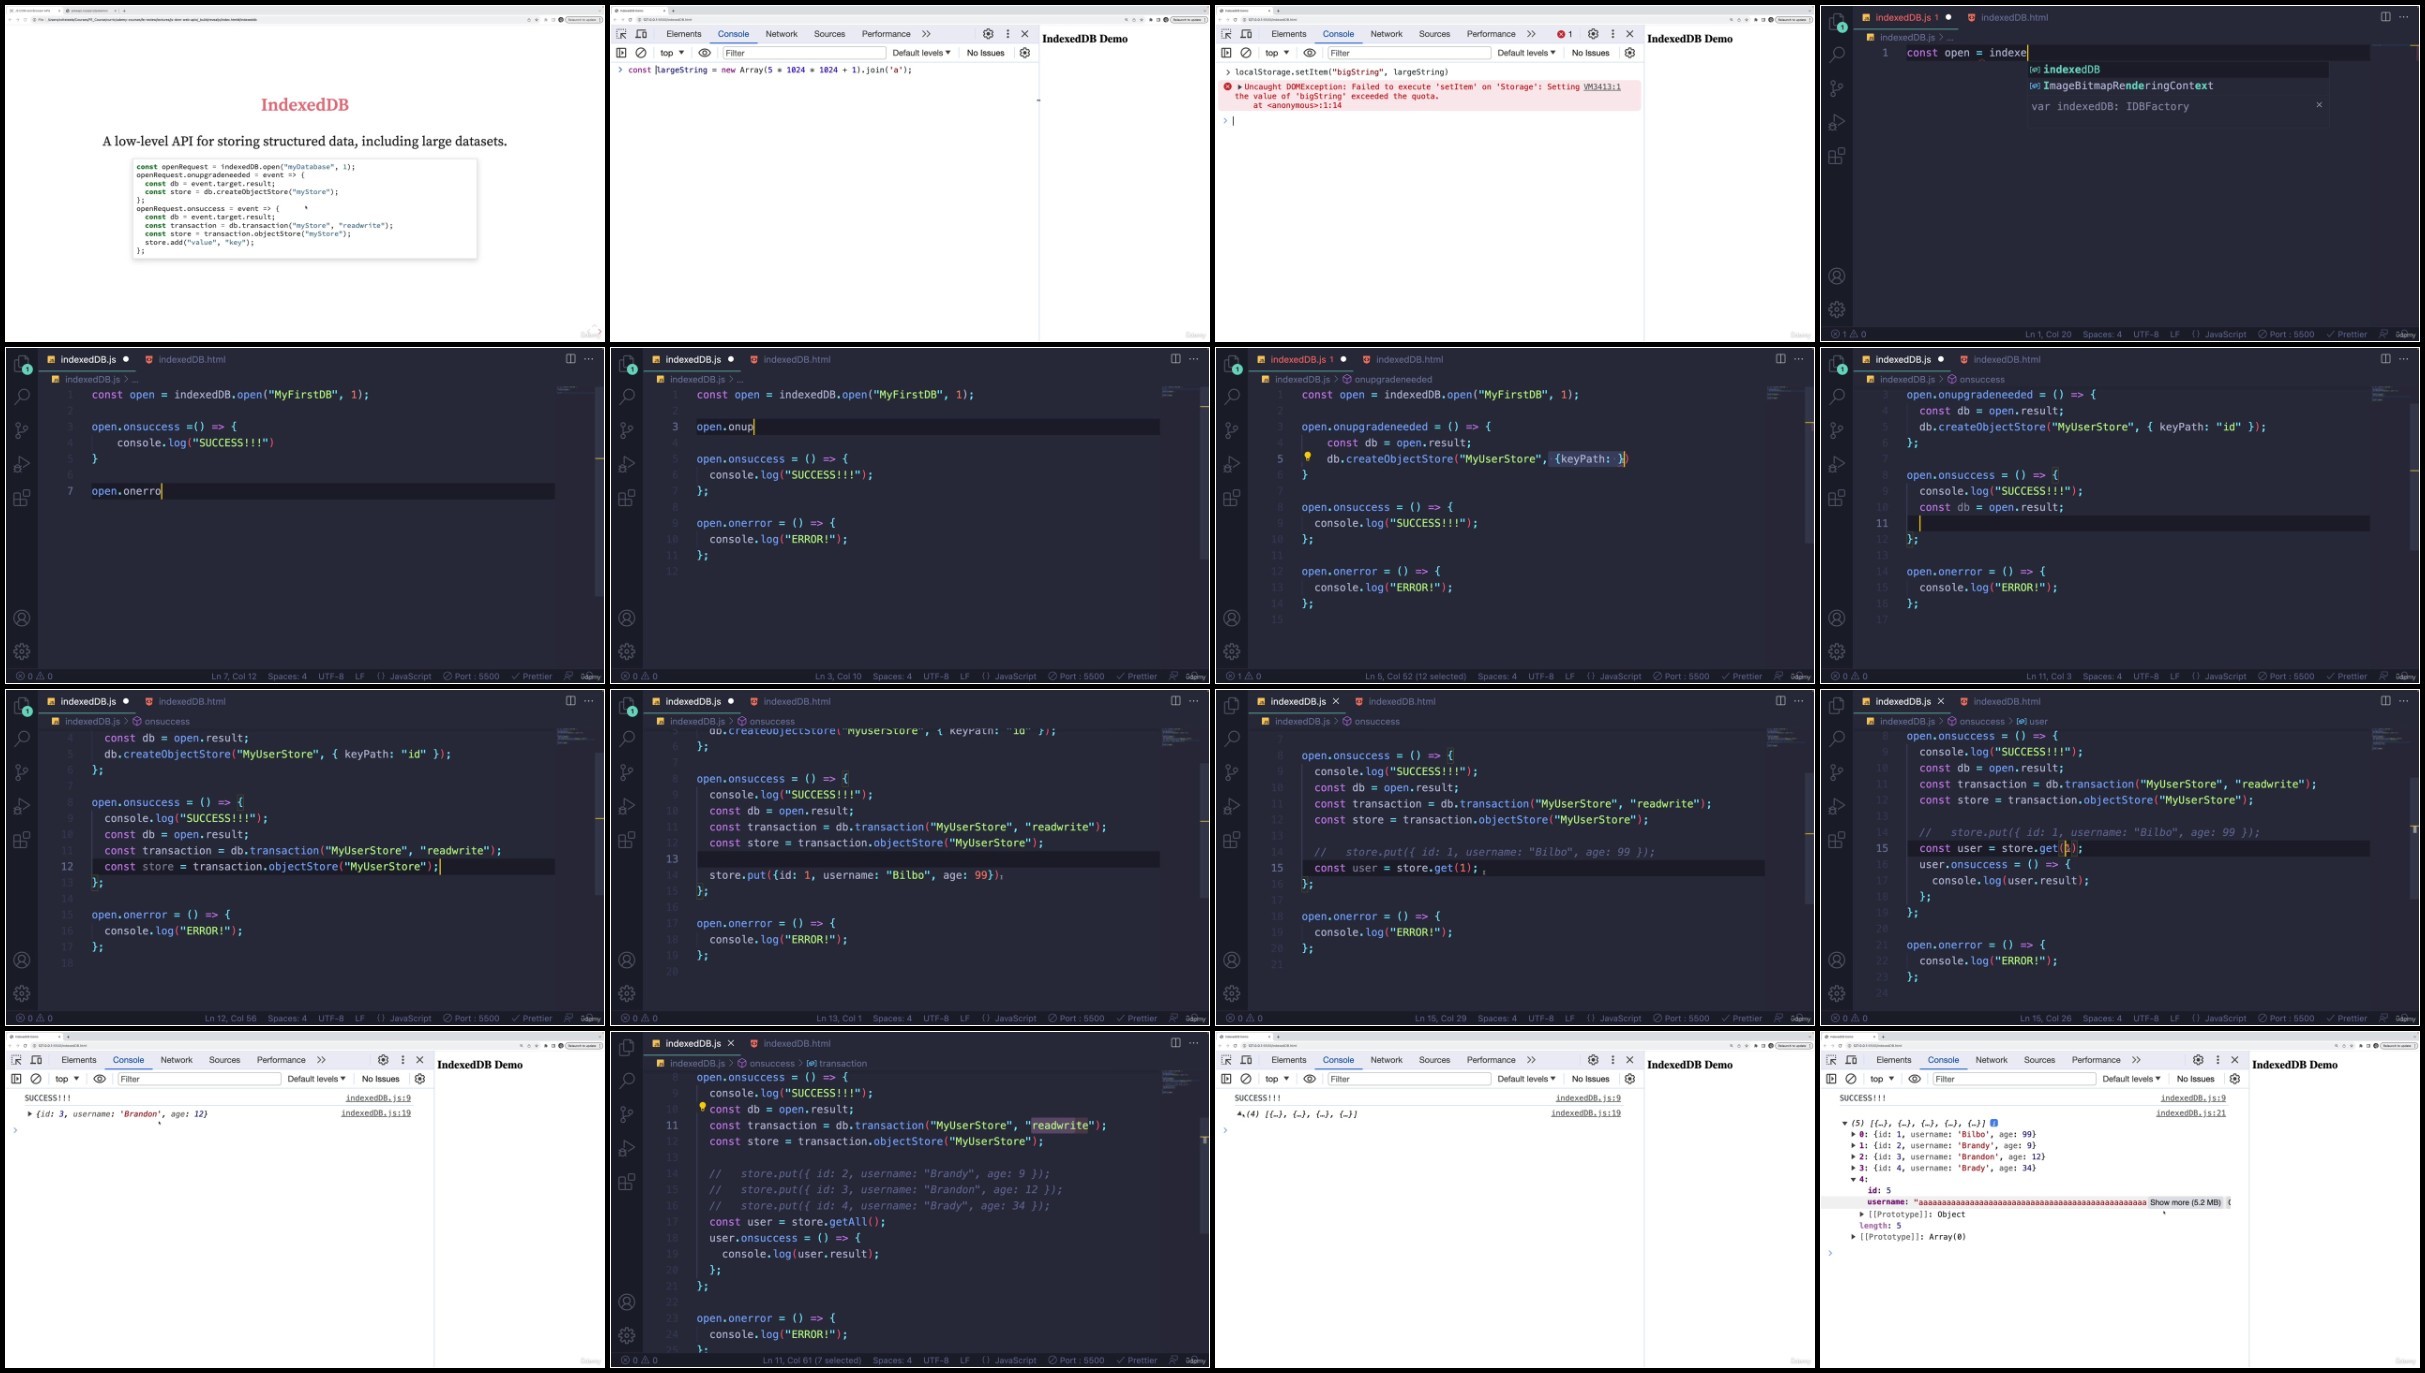Click the 'transaction' breadcrumb in the getAll frame
This screenshot has width=2425, height=1373.
click(x=836, y=1063)
